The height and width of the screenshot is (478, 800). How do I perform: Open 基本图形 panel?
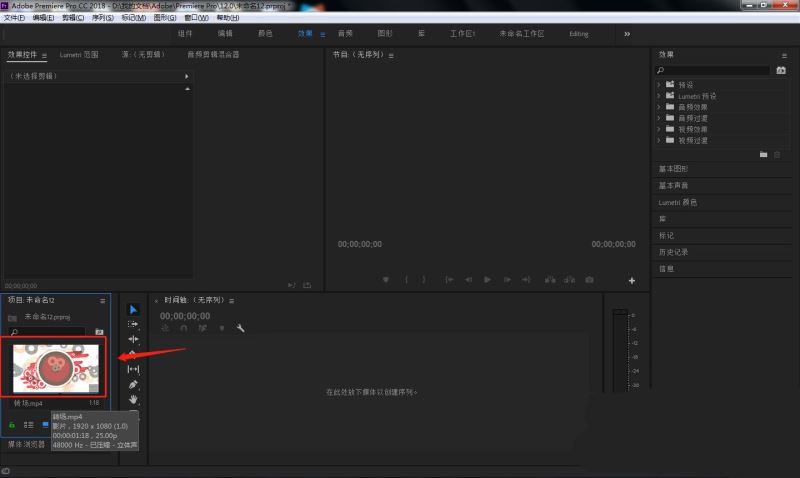tap(673, 169)
